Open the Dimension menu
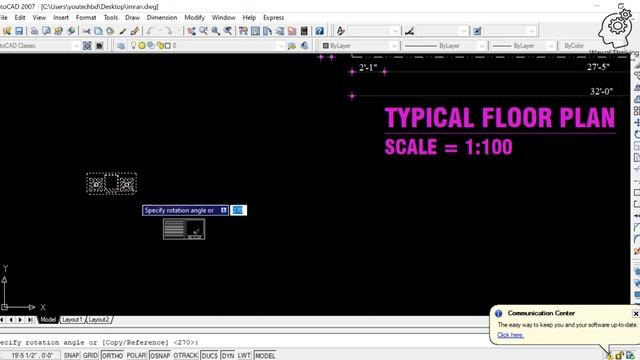Viewport: 640px width, 360px height. point(162,18)
